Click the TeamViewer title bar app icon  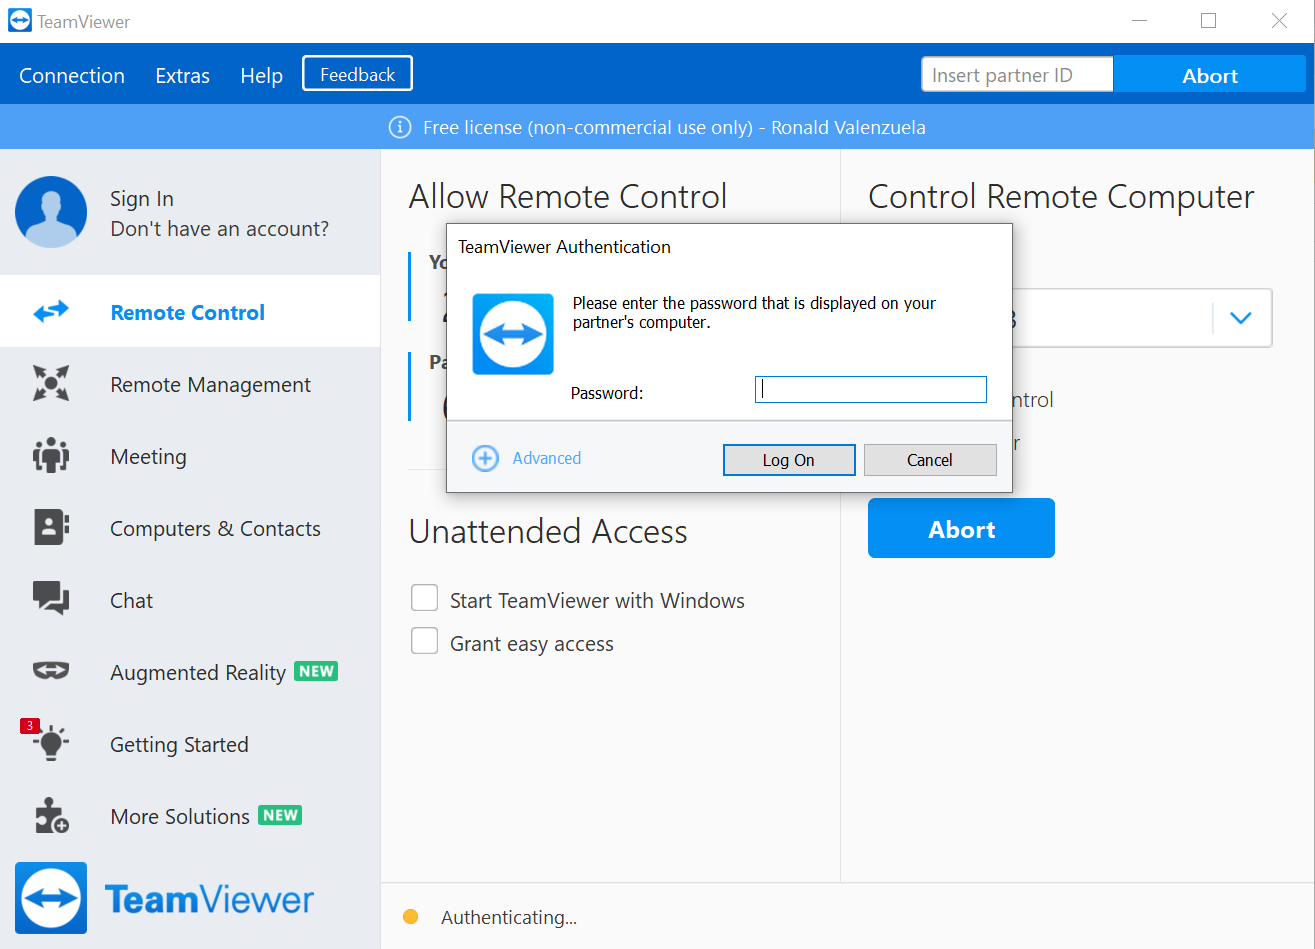pyautogui.click(x=20, y=20)
